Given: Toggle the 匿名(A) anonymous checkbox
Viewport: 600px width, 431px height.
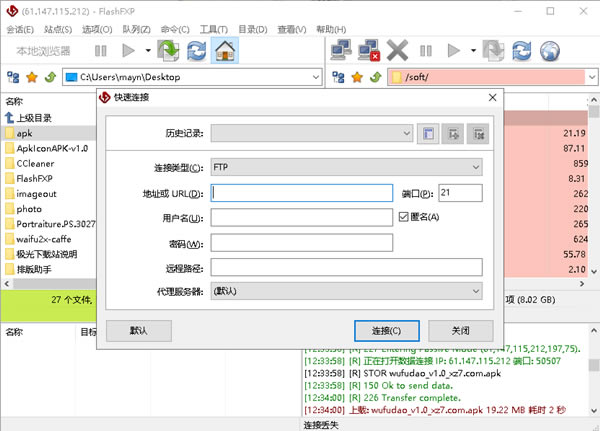Looking at the screenshot, I should pyautogui.click(x=404, y=217).
